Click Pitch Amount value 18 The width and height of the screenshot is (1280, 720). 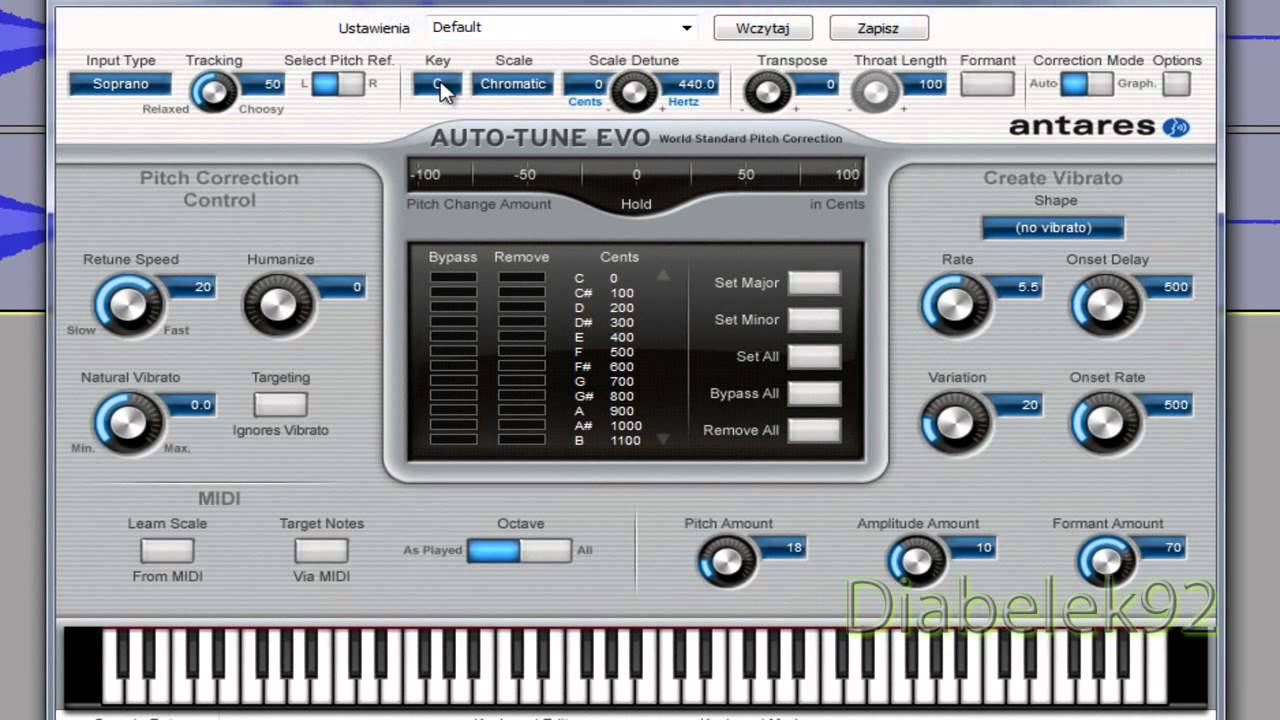click(784, 547)
